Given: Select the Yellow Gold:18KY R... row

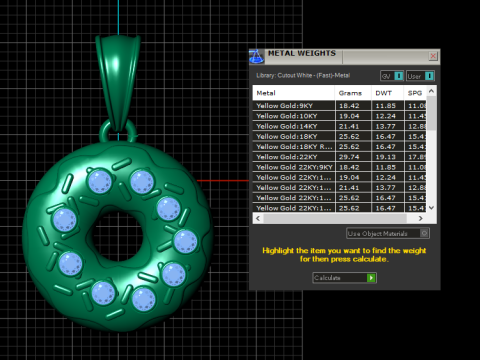Looking at the screenshot, I should 339,147.
